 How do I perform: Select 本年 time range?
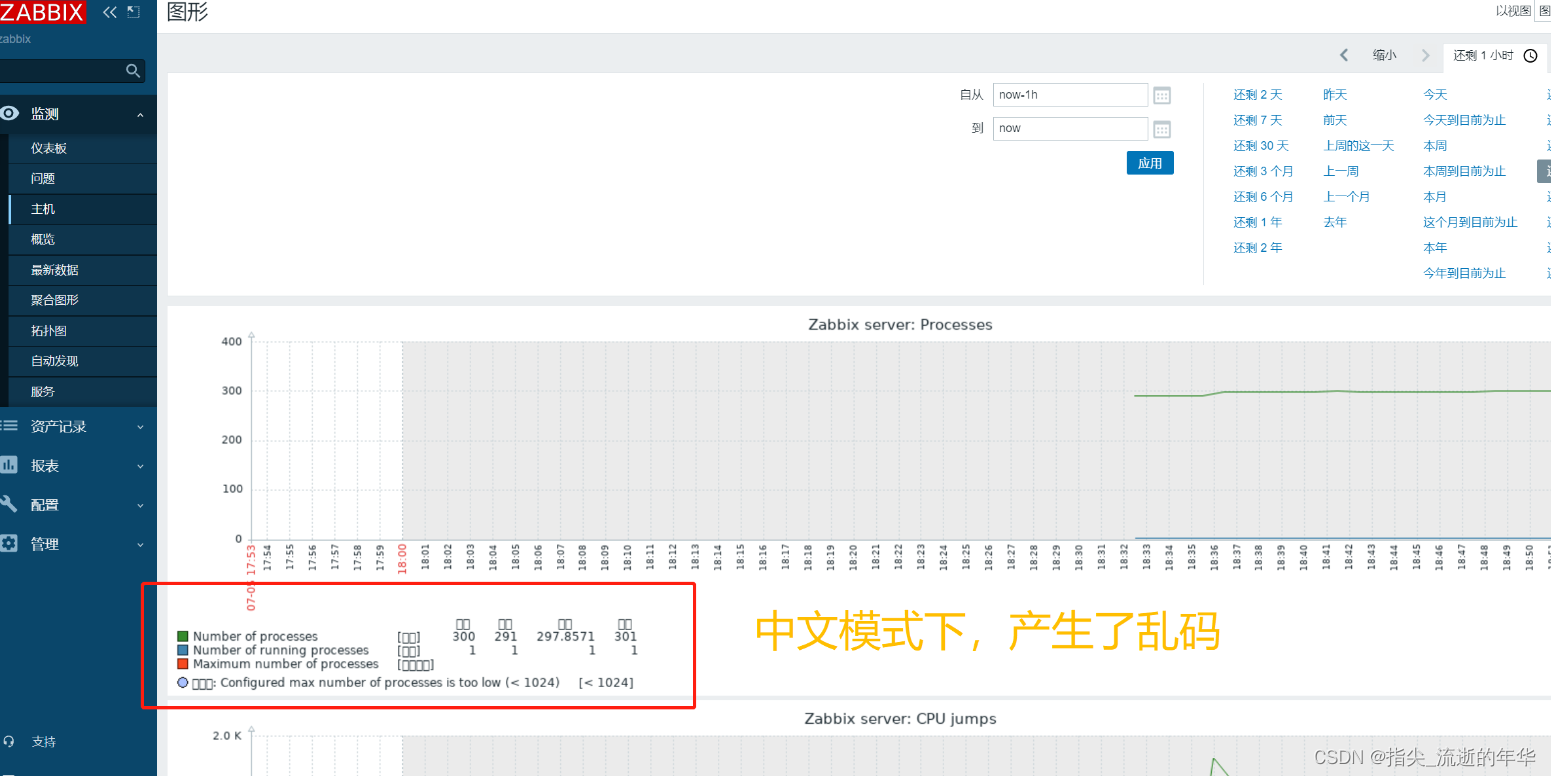(1436, 248)
